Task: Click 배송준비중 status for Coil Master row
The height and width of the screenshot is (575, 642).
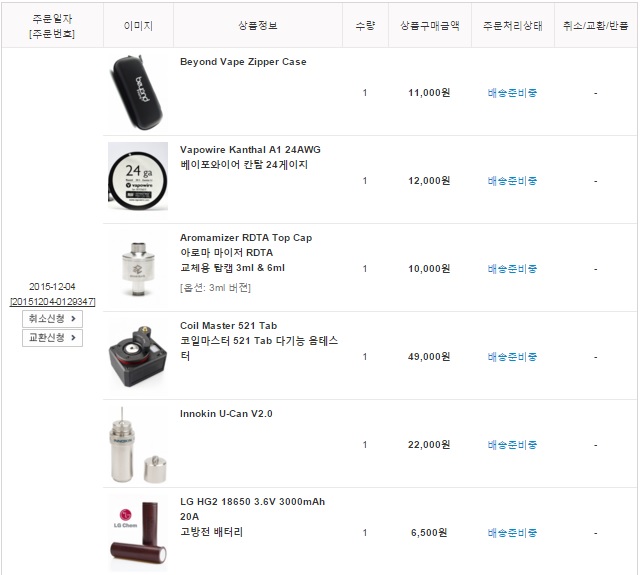Action: (512, 357)
